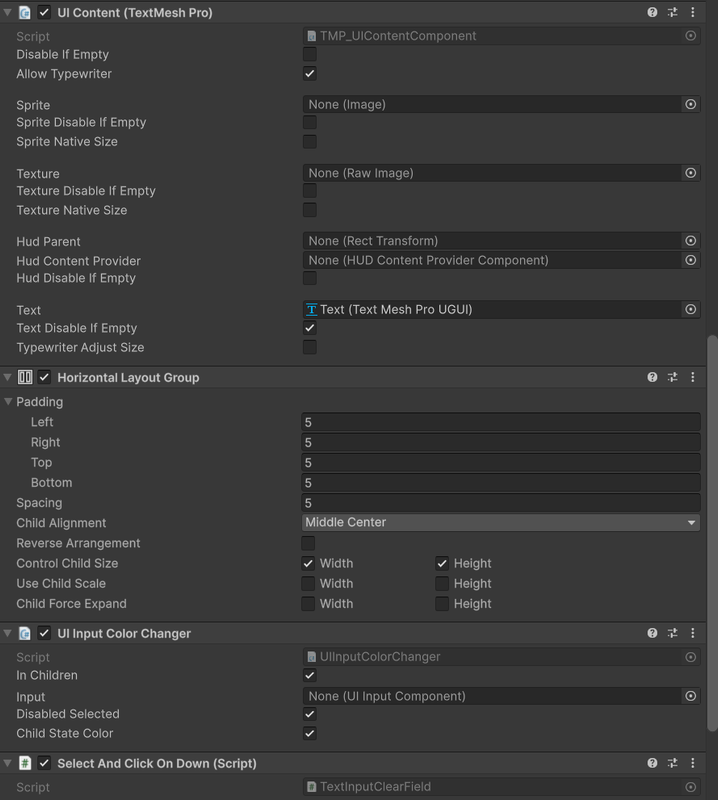Click the Padding Left value field
718x800 pixels.
click(500, 423)
